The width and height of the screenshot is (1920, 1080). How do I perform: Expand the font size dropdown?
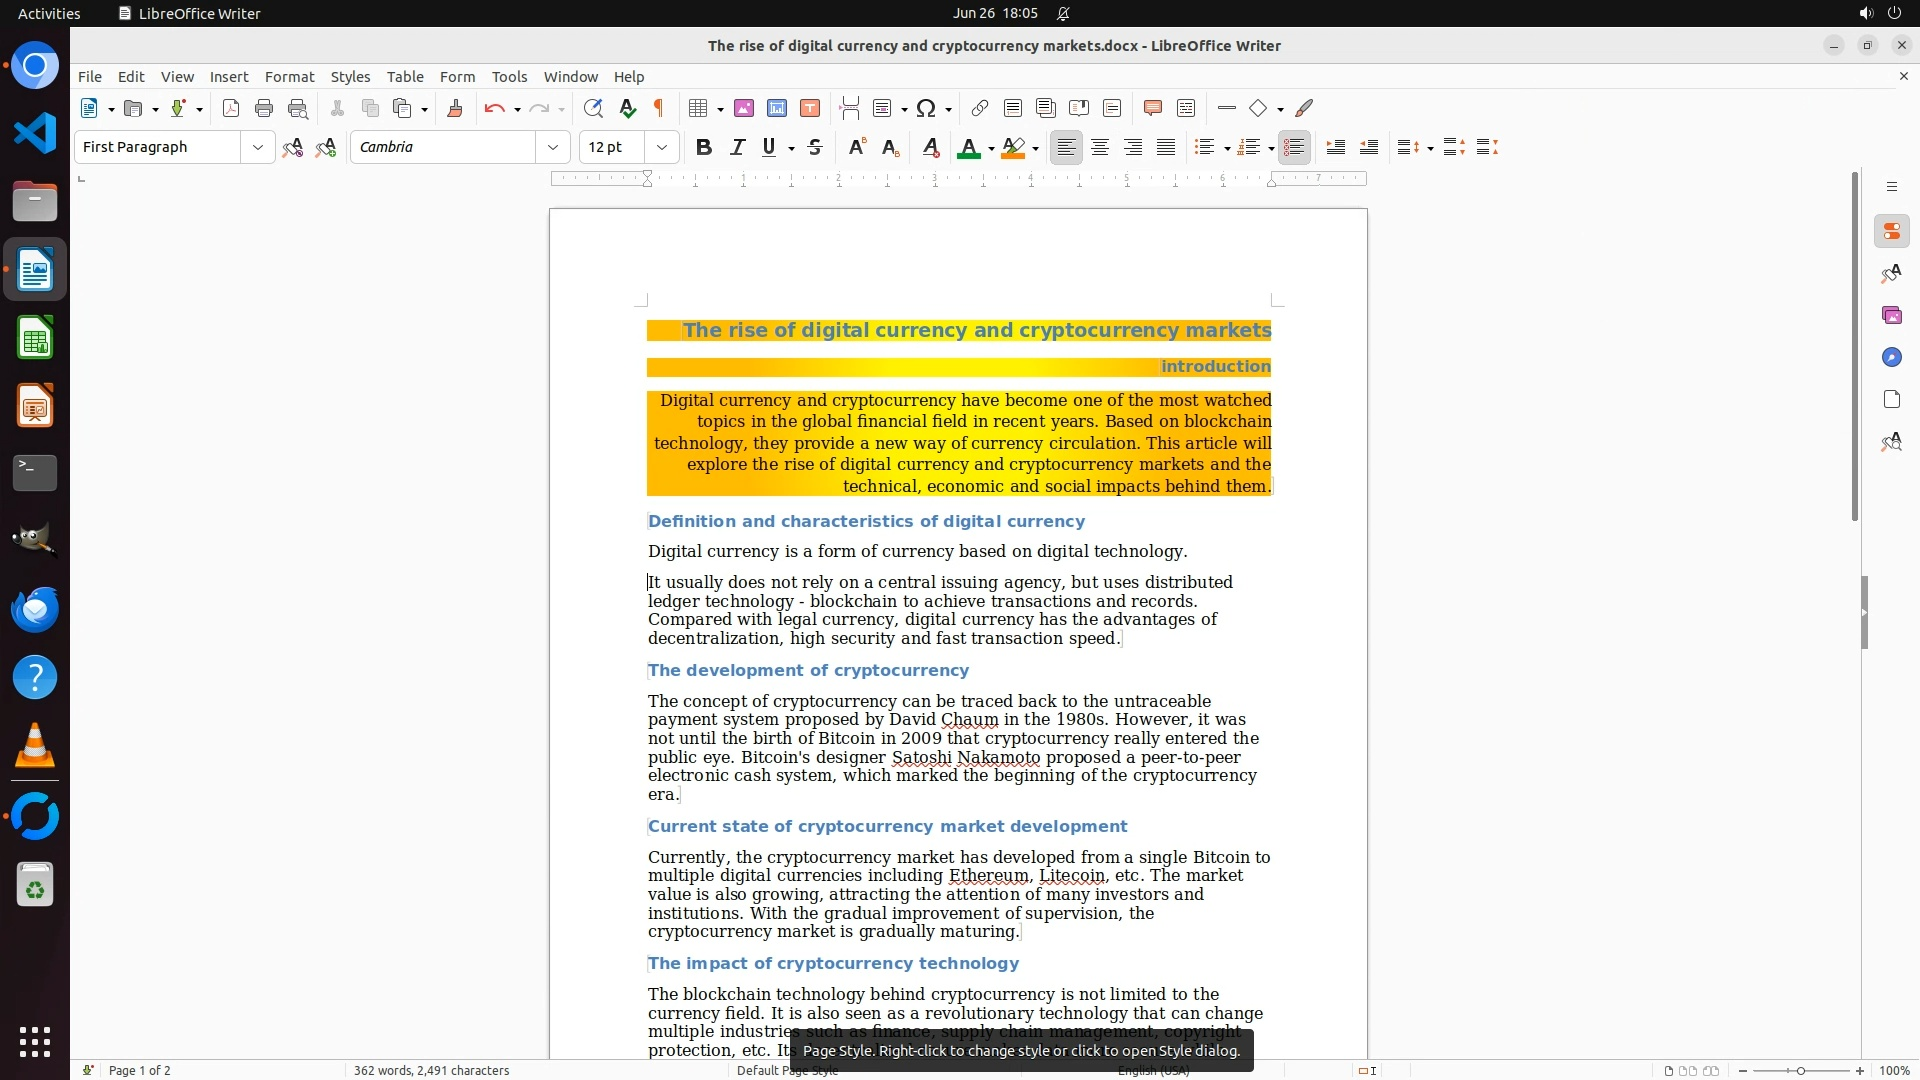pyautogui.click(x=661, y=148)
